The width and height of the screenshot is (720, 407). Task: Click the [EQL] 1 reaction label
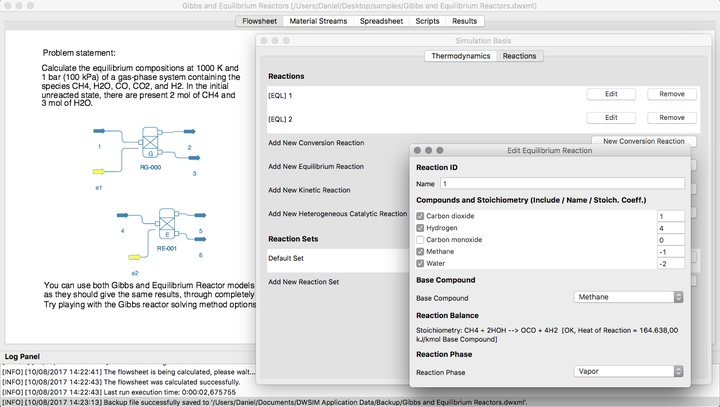[280, 96]
